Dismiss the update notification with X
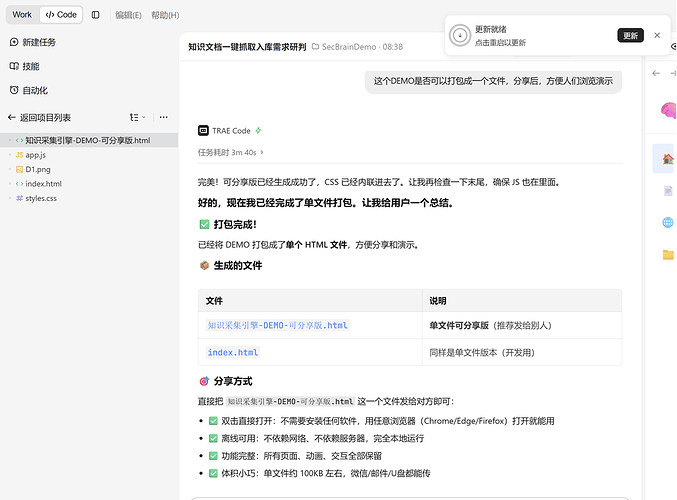The width and height of the screenshot is (677, 500). [657, 35]
